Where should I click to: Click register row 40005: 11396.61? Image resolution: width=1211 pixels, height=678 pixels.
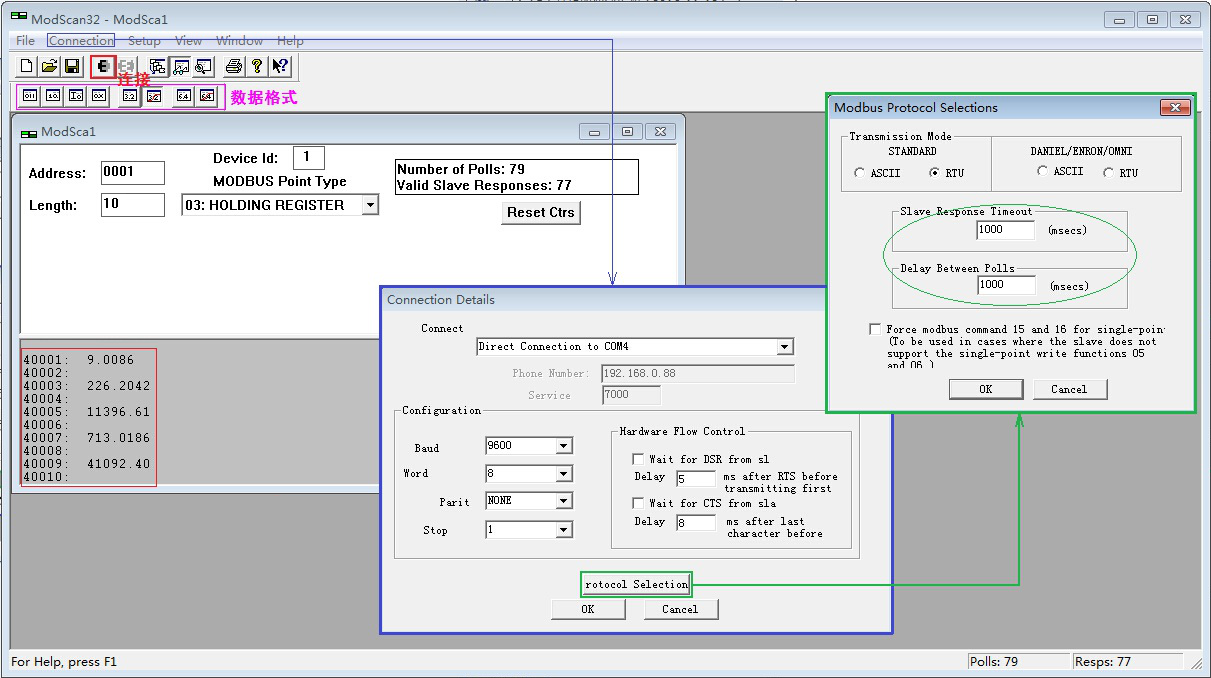87,411
